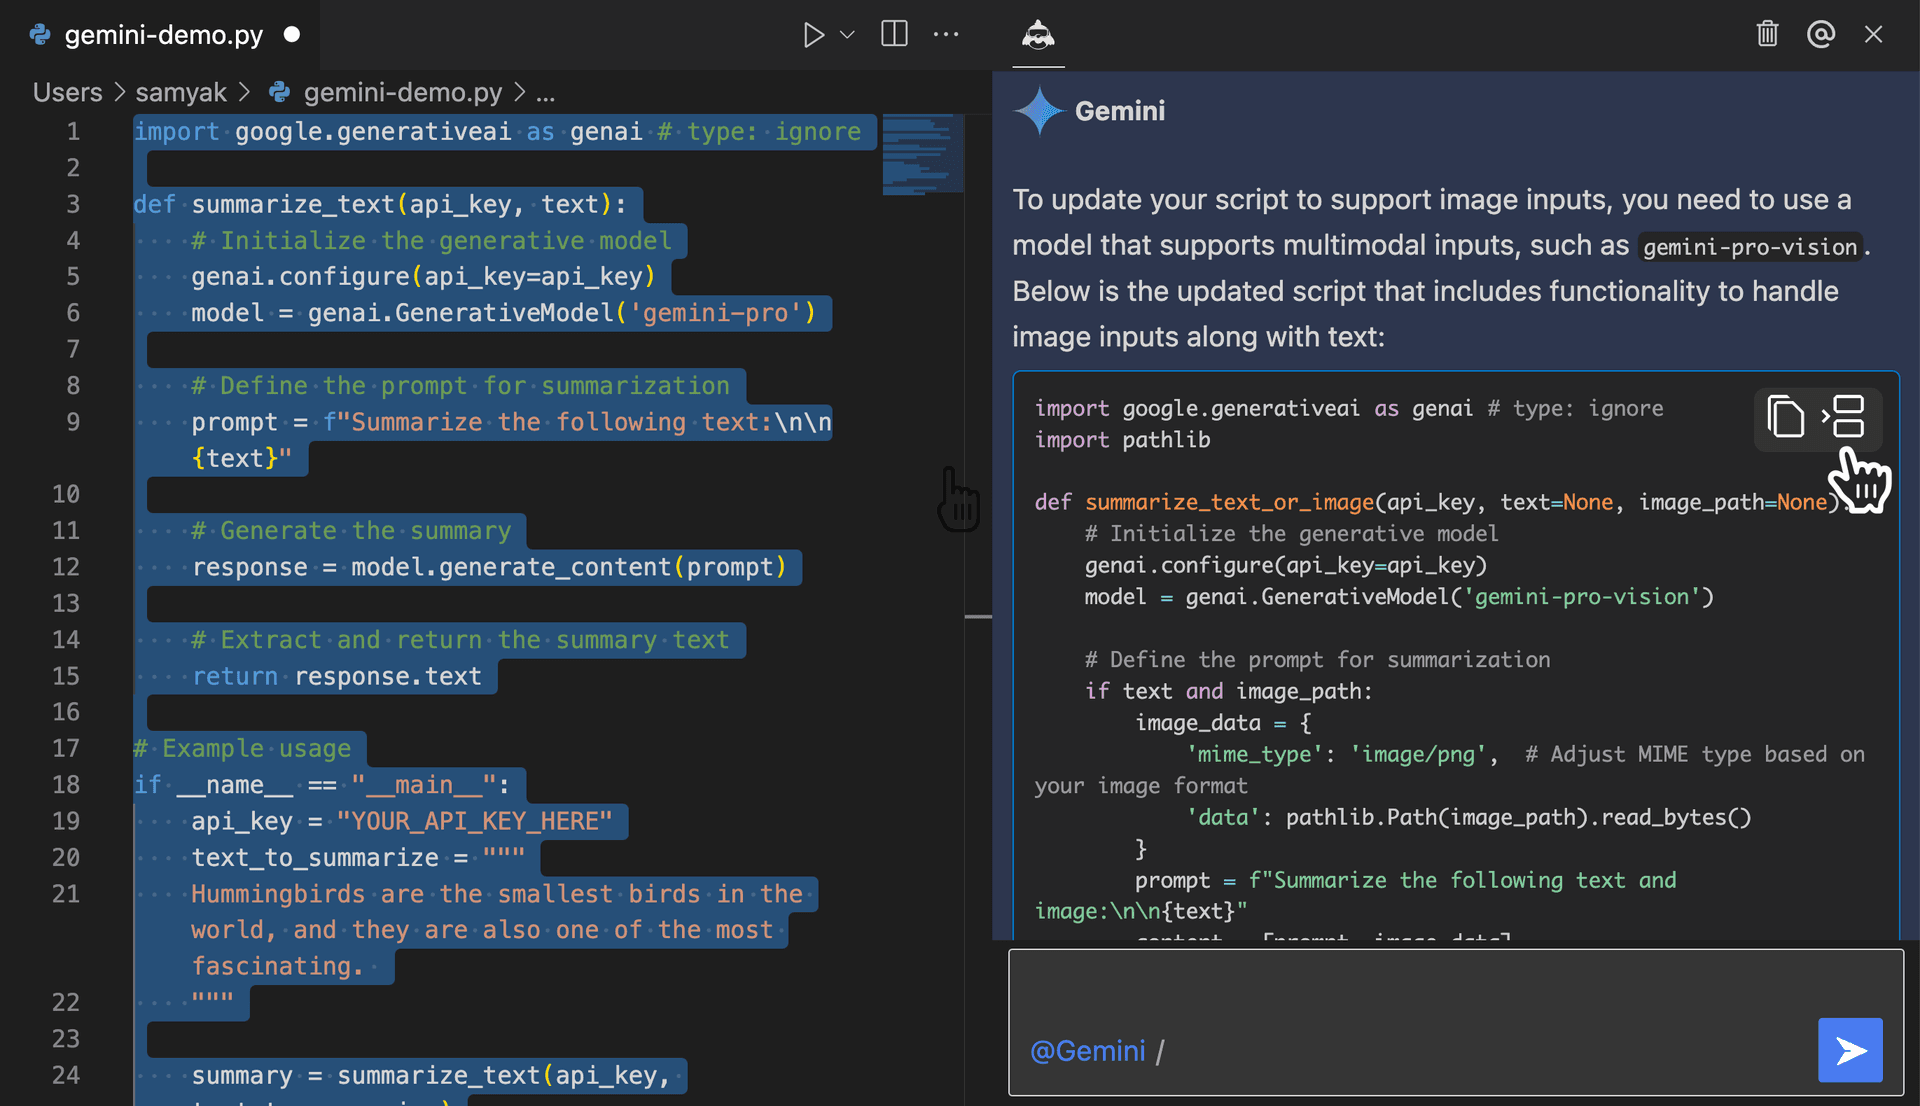The width and height of the screenshot is (1920, 1106).
Task: Click the Gemini response heading
Action: [x=1120, y=111]
